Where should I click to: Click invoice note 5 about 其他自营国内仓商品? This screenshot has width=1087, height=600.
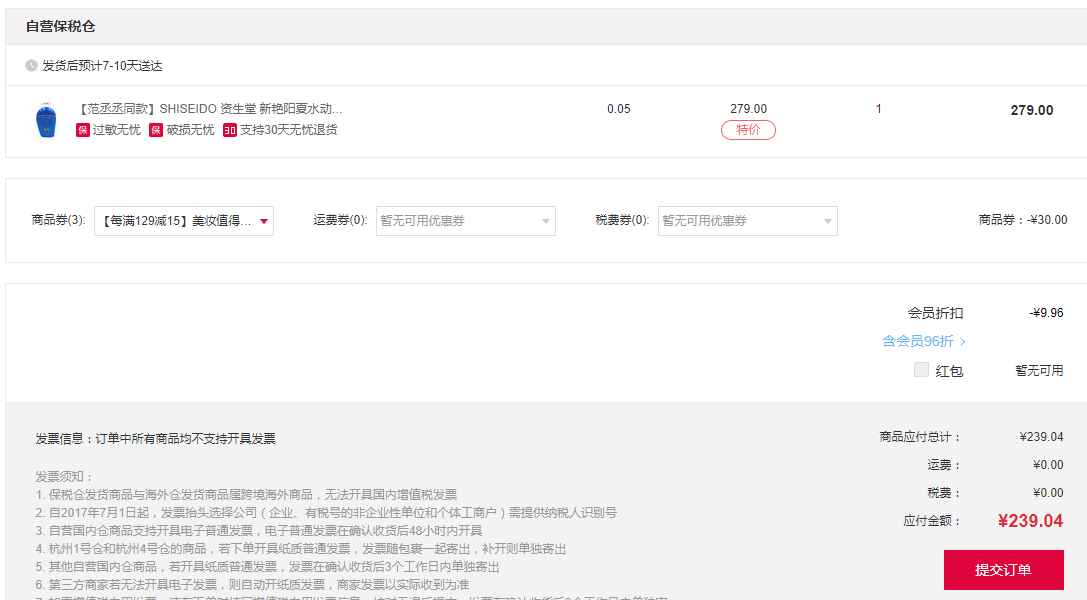(x=268, y=567)
